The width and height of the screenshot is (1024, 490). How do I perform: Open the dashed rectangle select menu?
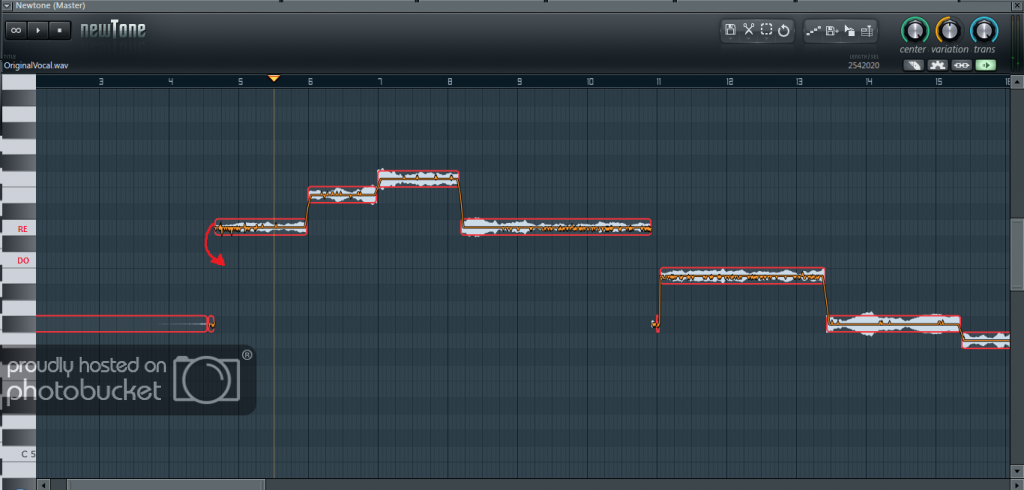[767, 30]
